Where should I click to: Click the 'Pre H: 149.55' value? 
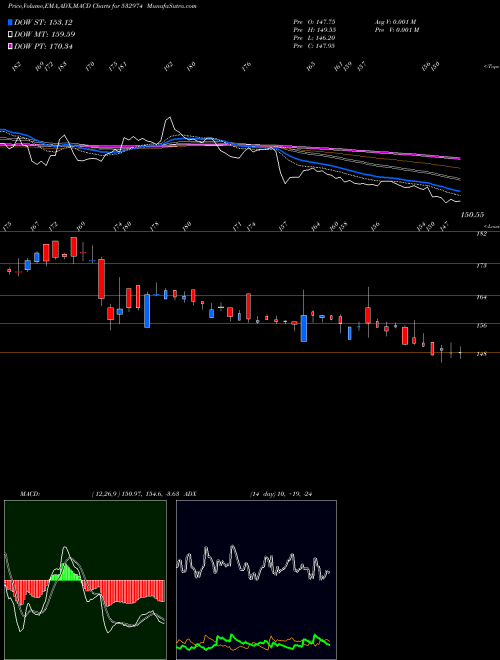tap(314, 30)
